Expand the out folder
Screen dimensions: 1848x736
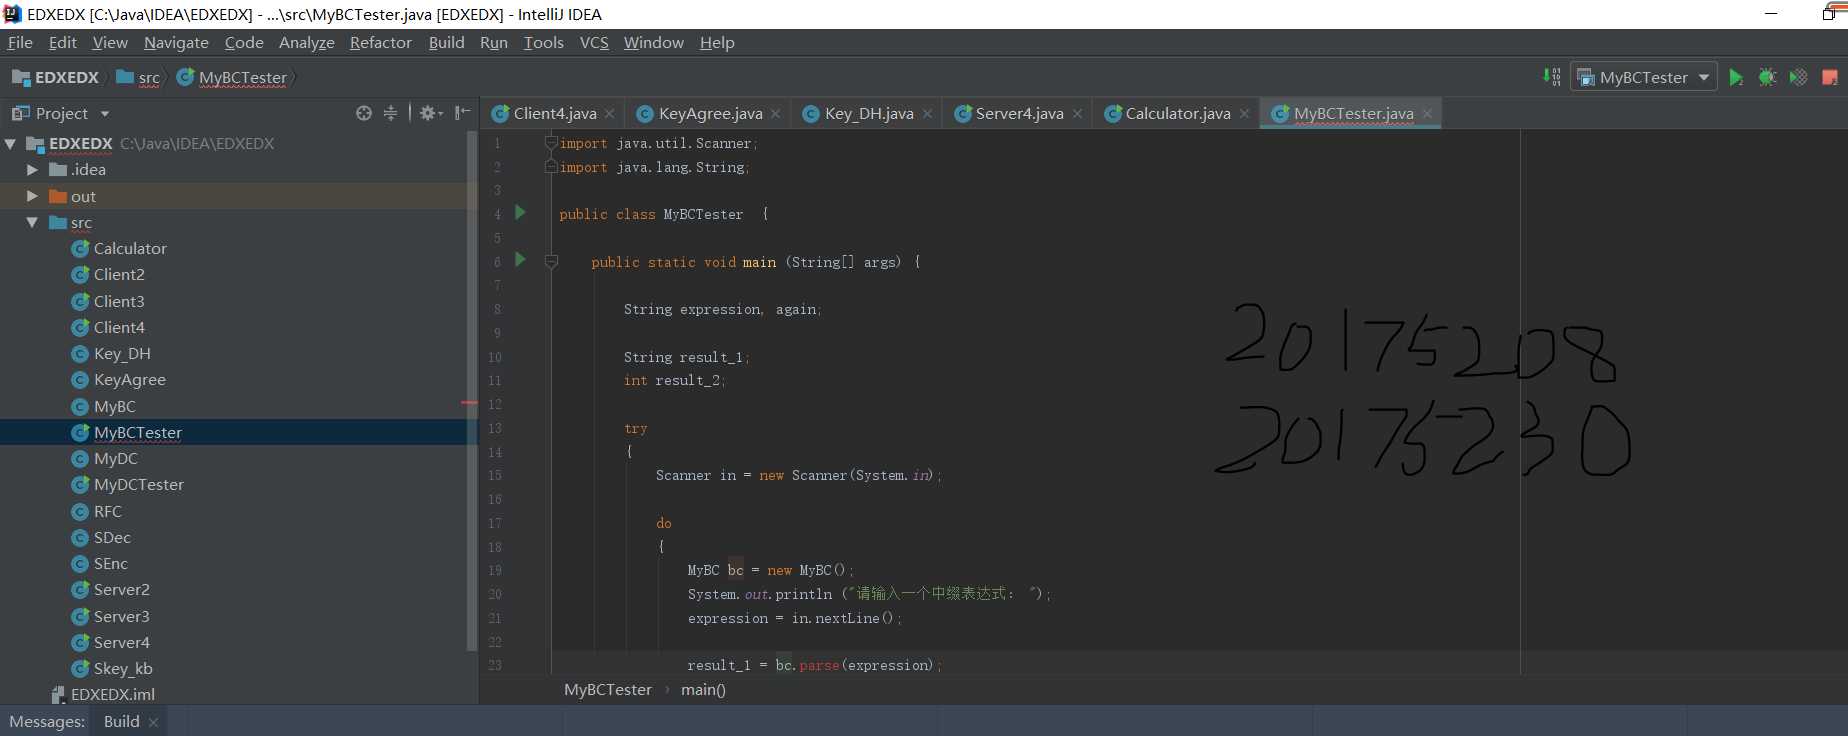pyautogui.click(x=32, y=196)
